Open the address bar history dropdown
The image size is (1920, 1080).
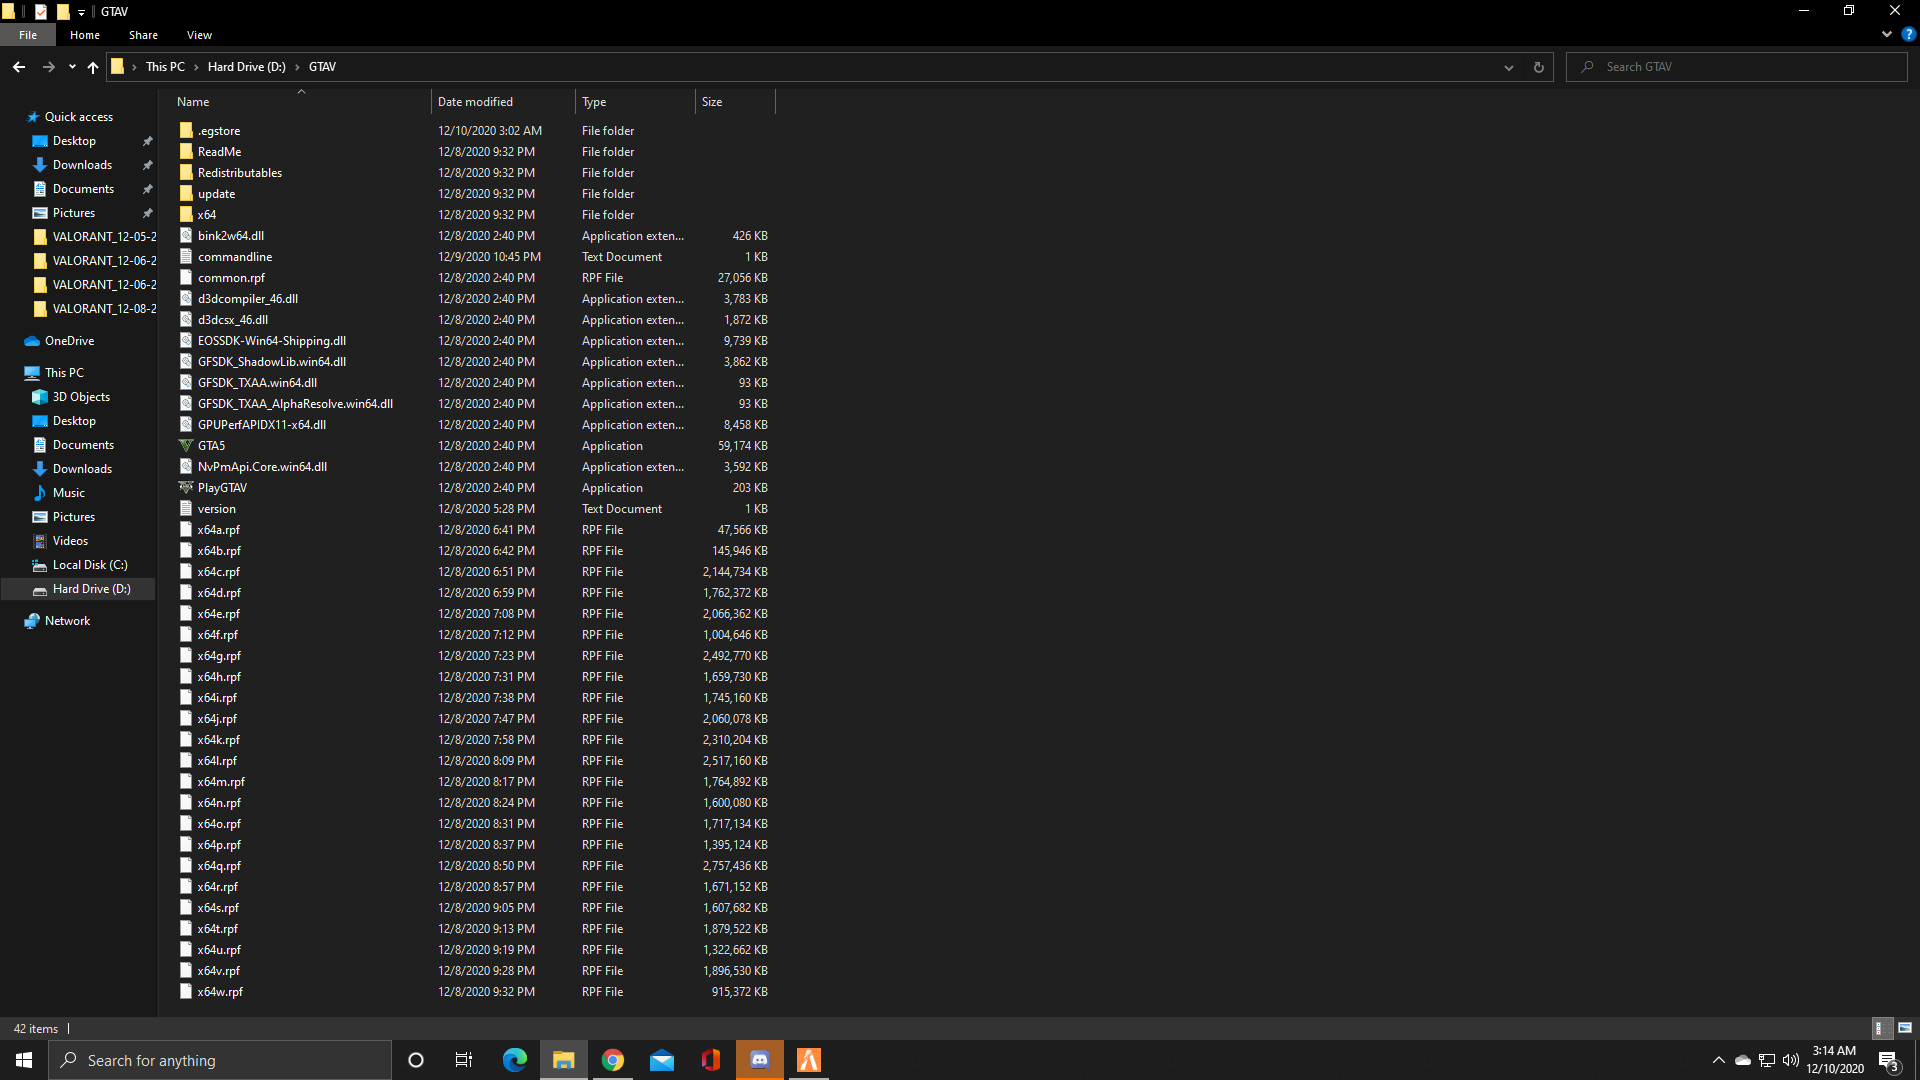click(x=1509, y=67)
